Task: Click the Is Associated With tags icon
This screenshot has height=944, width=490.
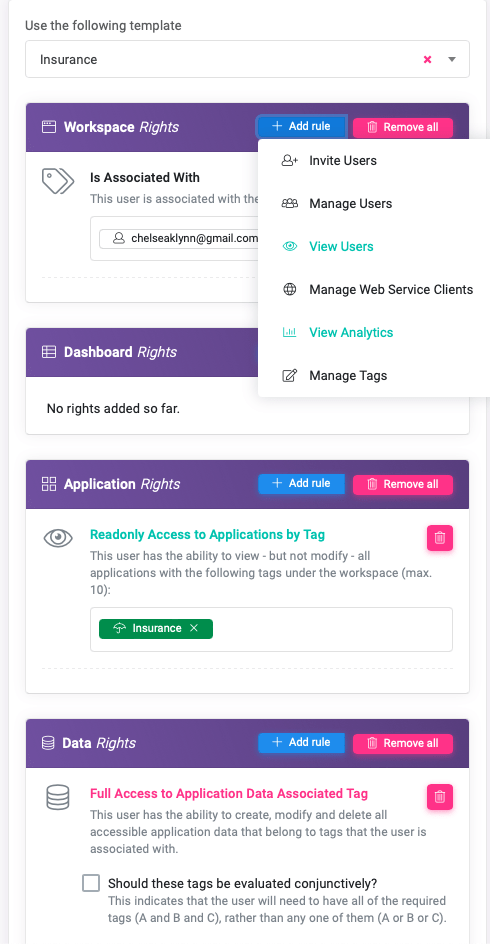Action: pos(58,181)
